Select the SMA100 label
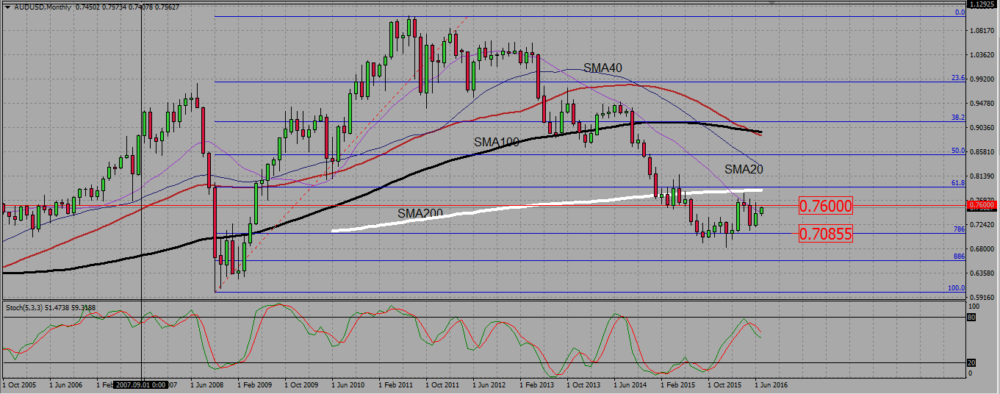 click(x=497, y=142)
